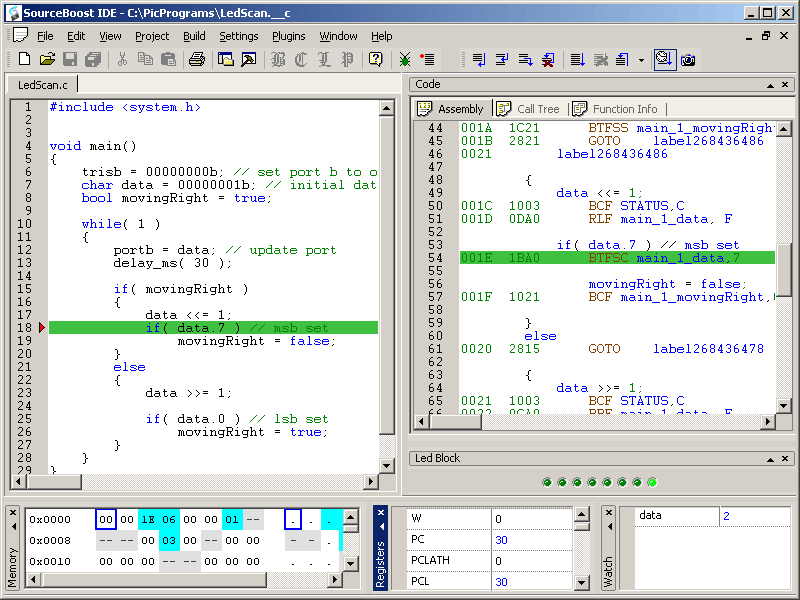Print the document with the printer icon

point(197,60)
